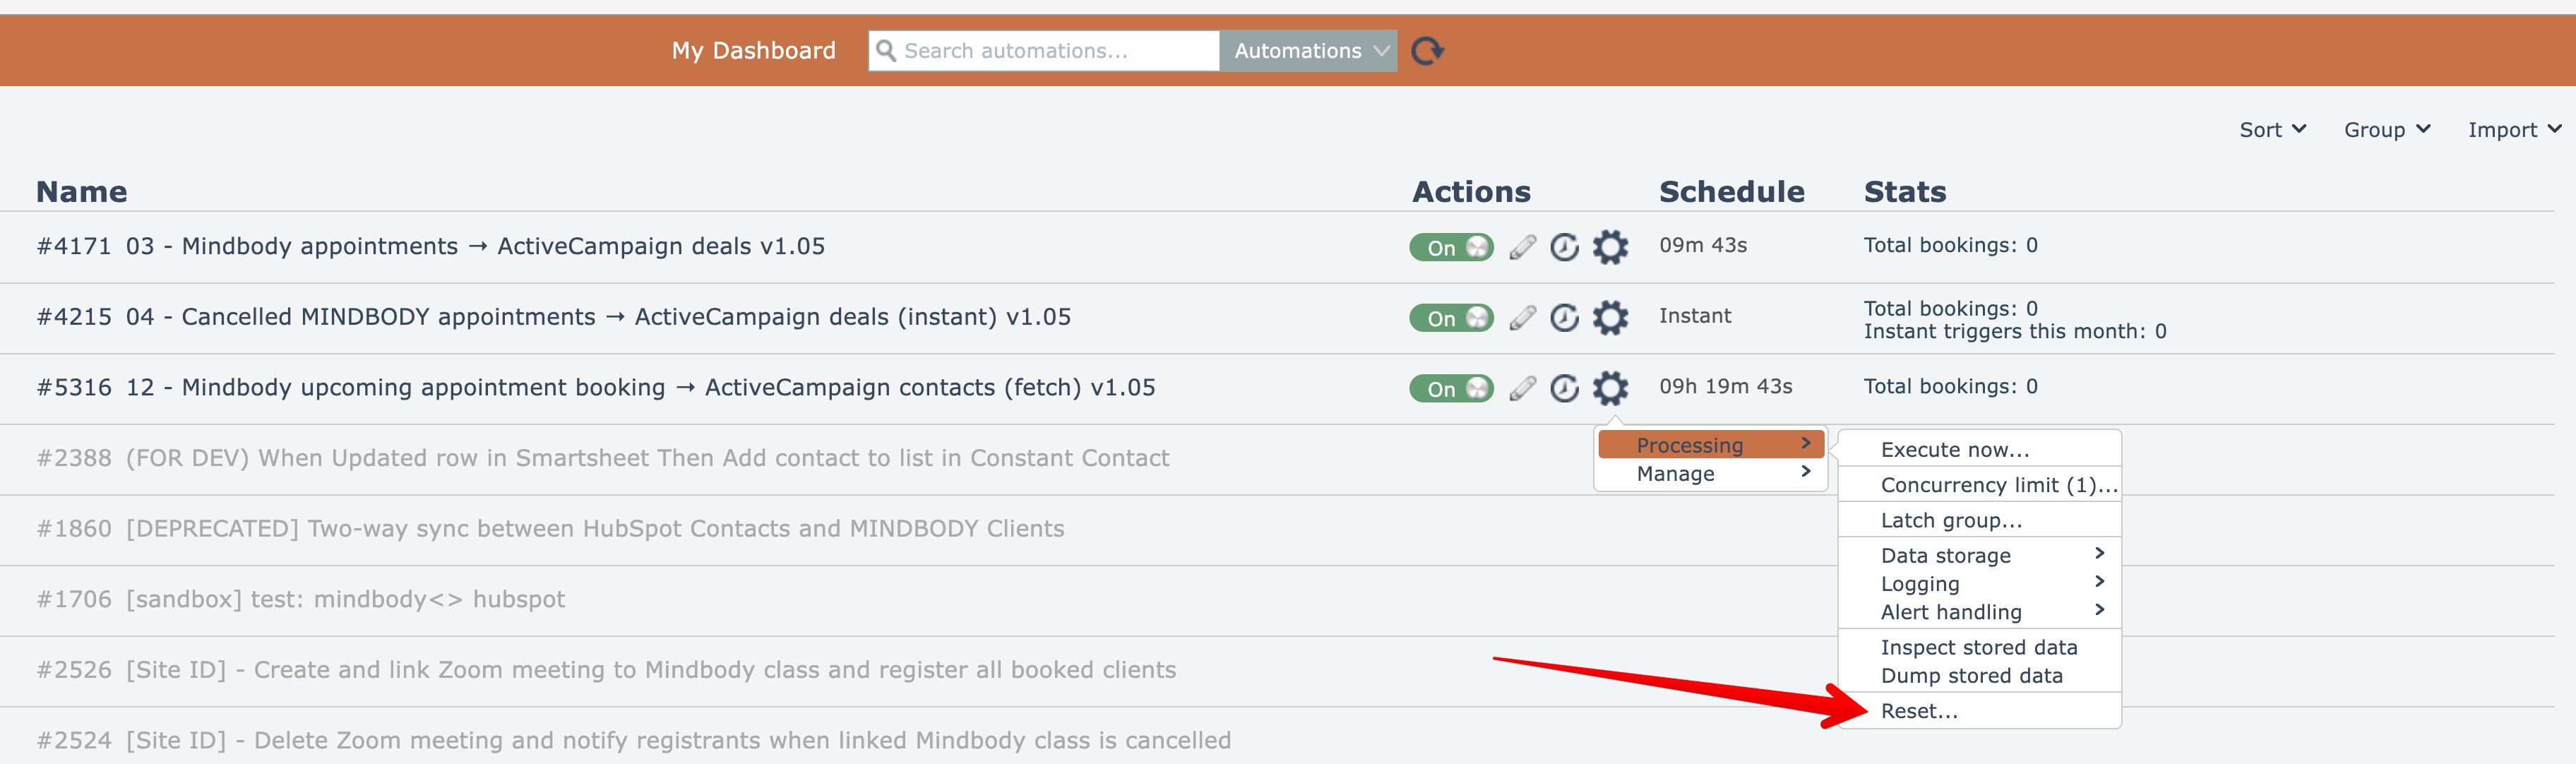Toggle the On switch for automation #4171
This screenshot has height=764, width=2576.
1451,247
